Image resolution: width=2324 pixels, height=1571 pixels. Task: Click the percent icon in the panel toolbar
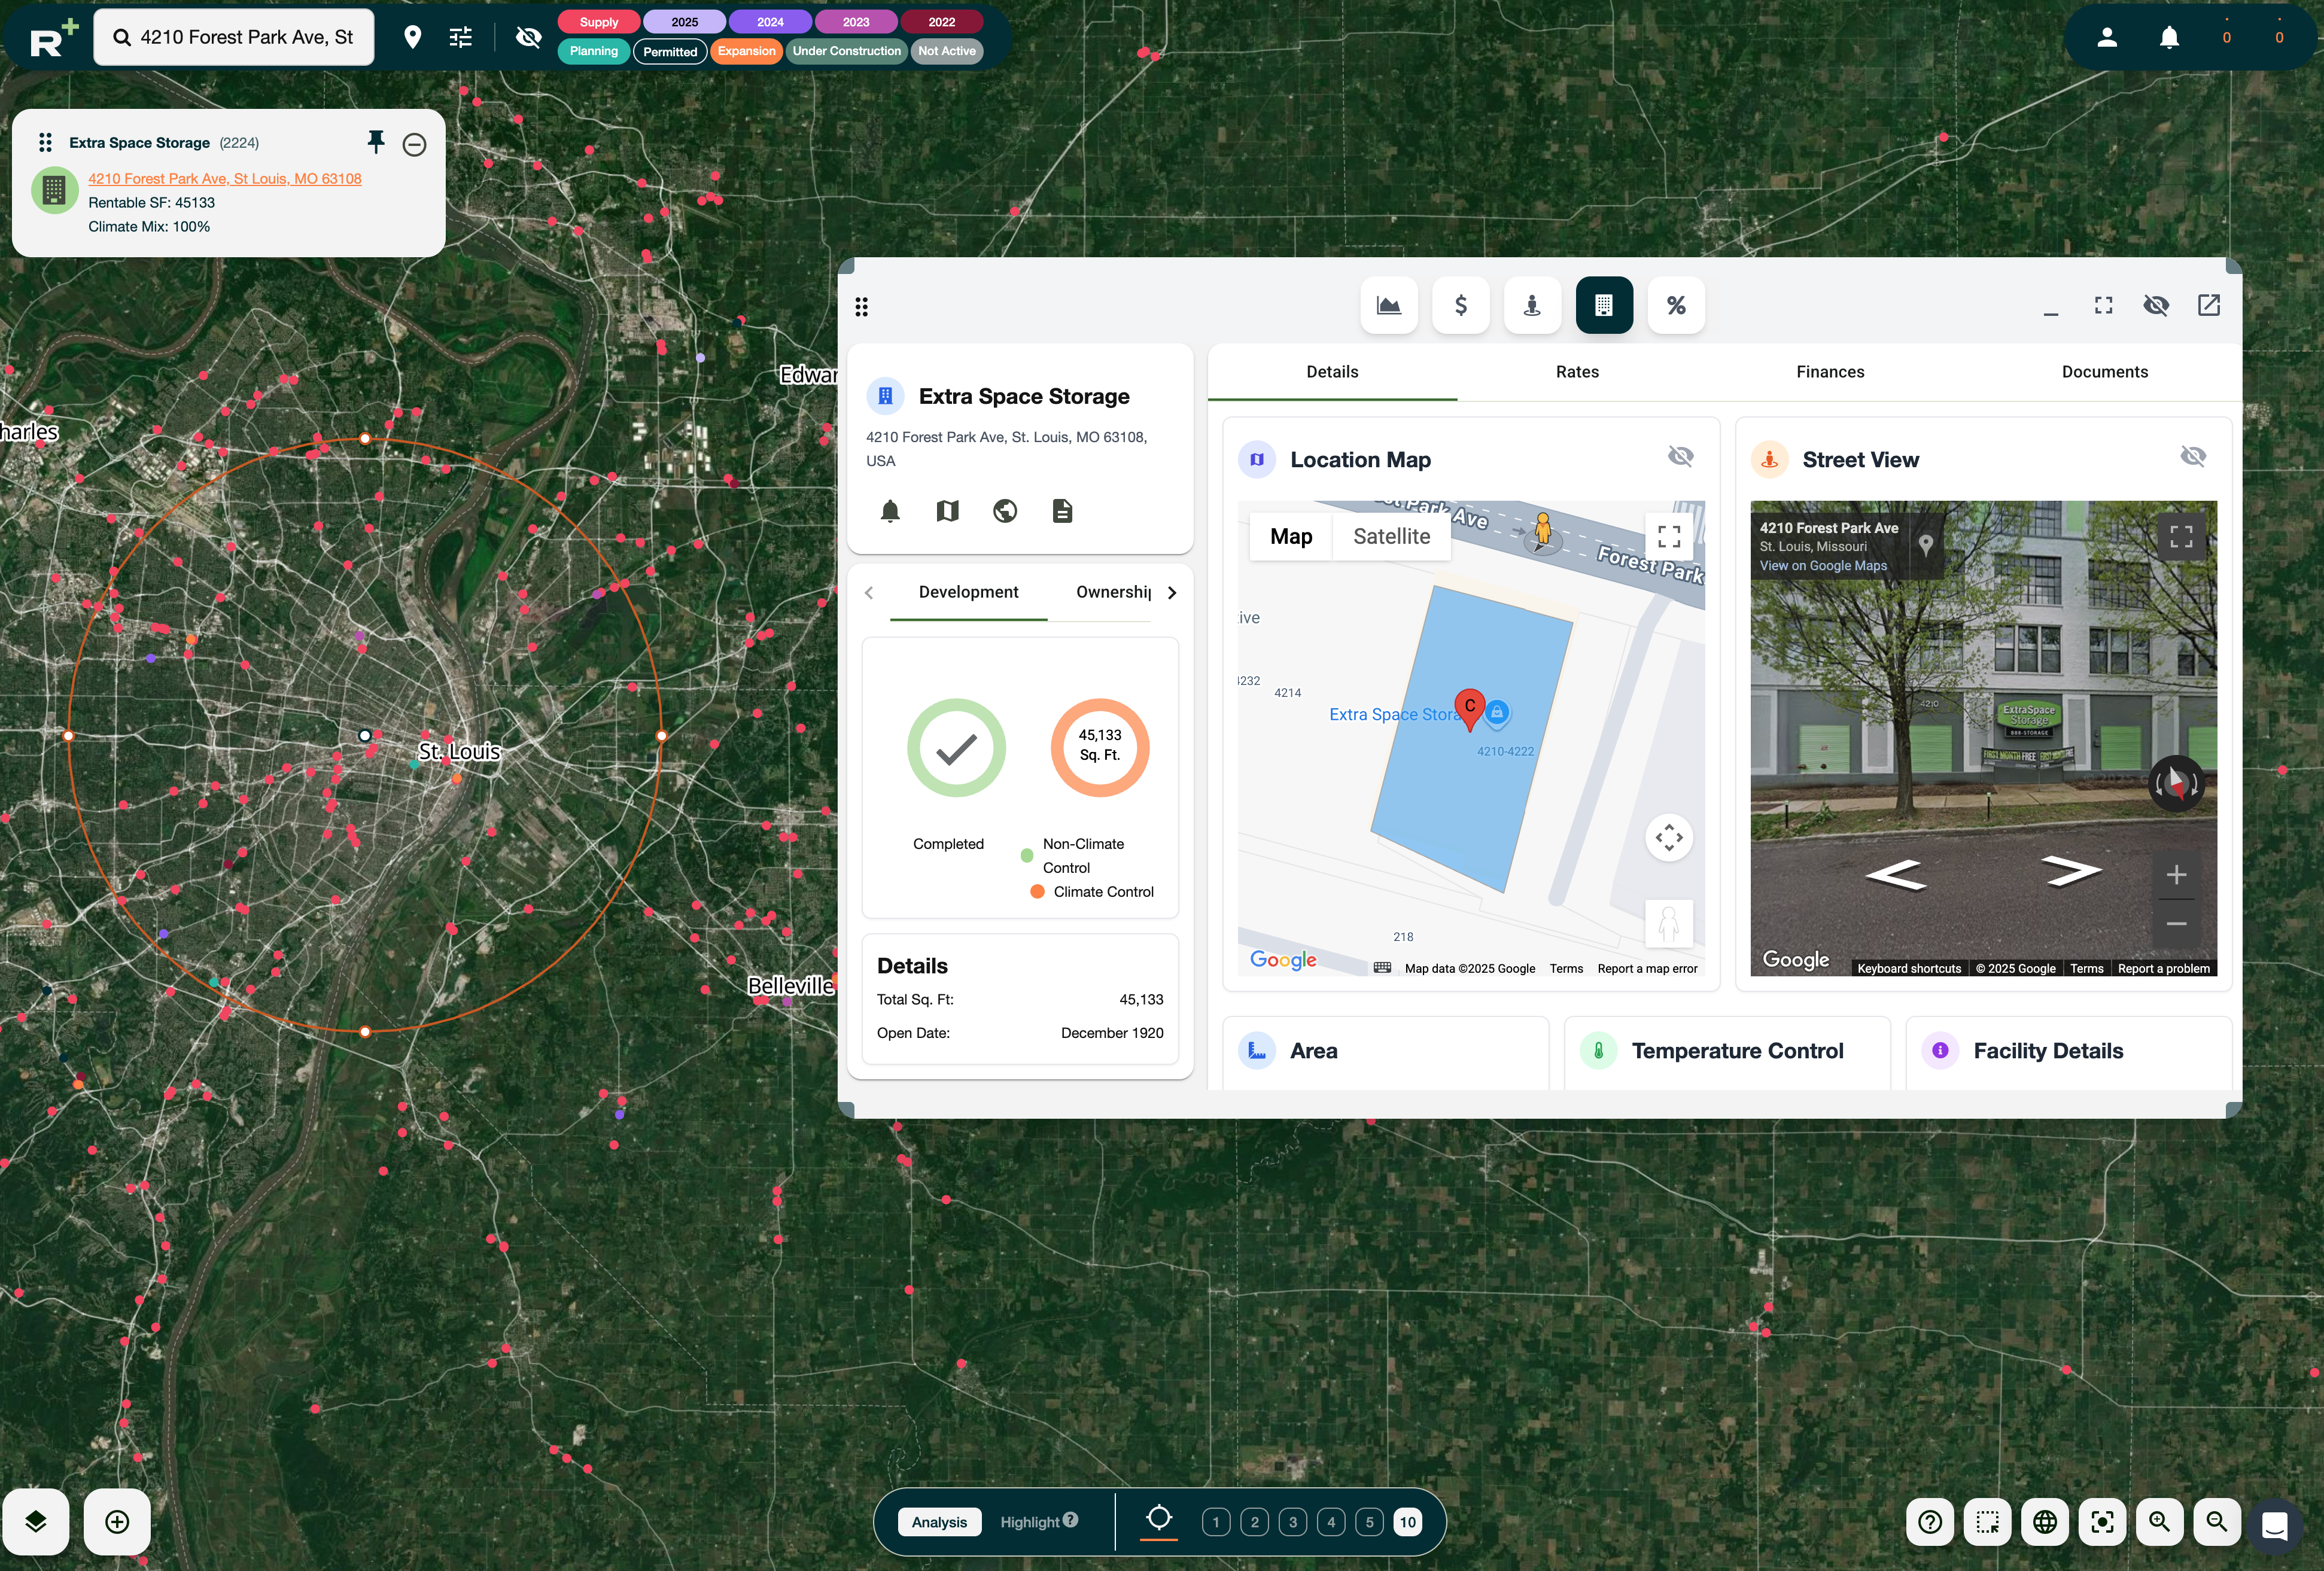(1676, 305)
